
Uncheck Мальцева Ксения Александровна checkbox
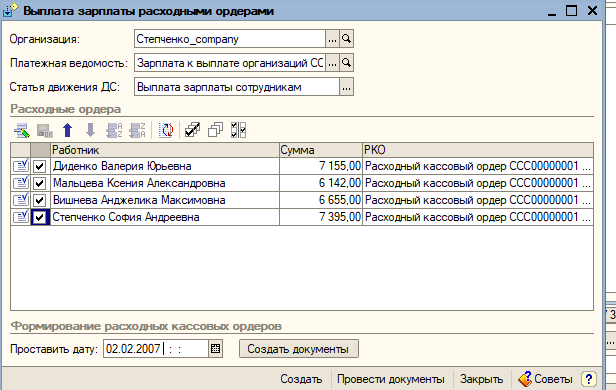point(39,183)
